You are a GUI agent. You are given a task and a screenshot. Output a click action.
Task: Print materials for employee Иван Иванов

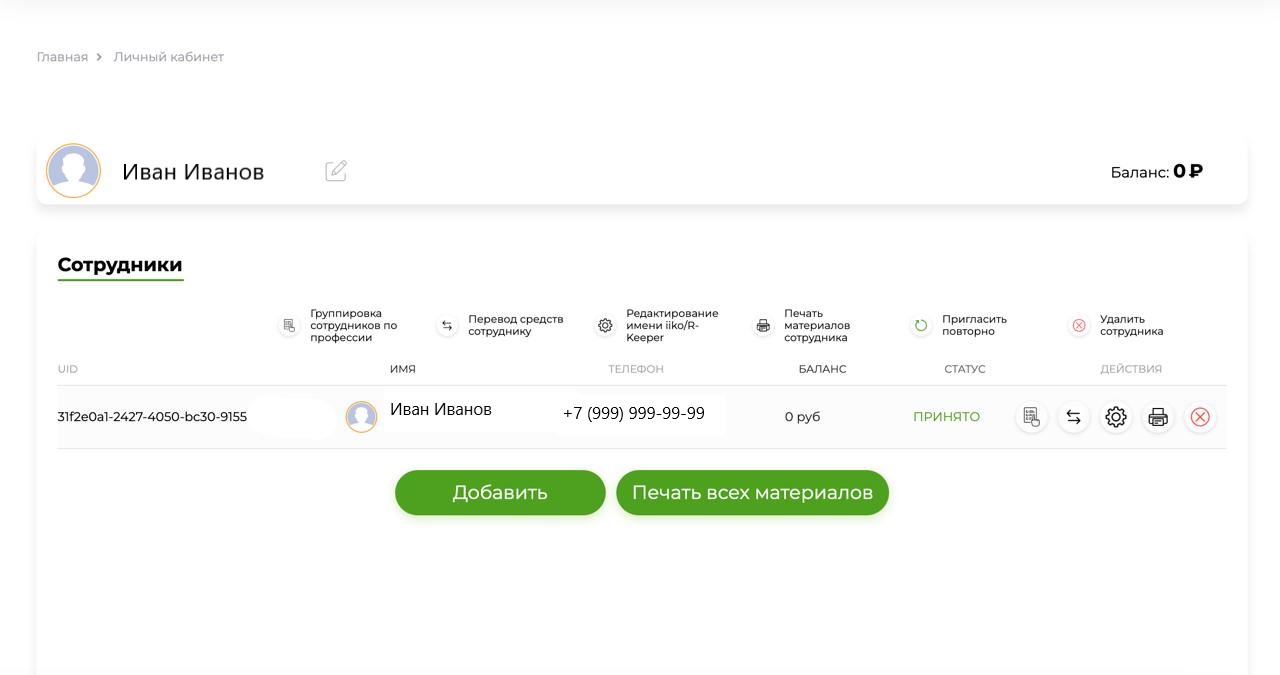click(1158, 417)
